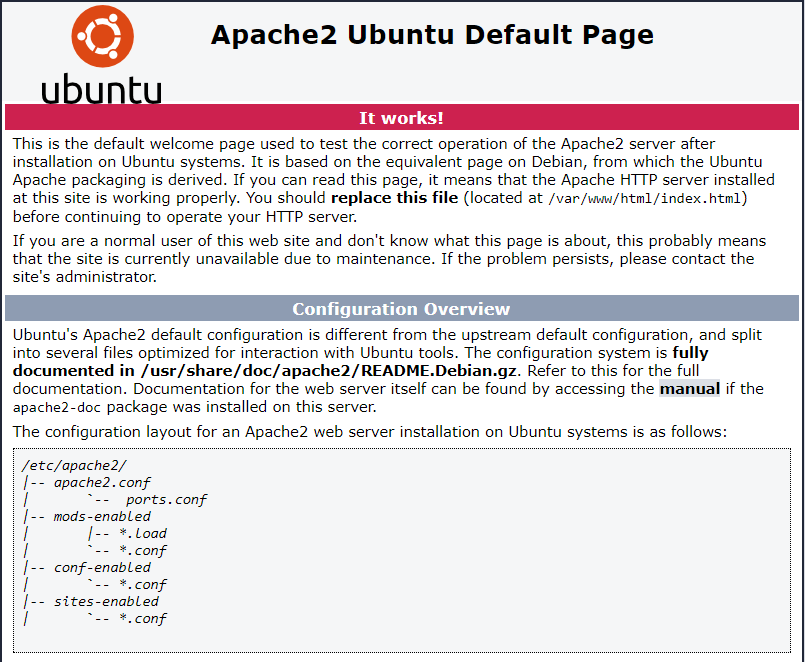Click the ubuntu wordmark text
The width and height of the screenshot is (805, 662).
point(101,87)
